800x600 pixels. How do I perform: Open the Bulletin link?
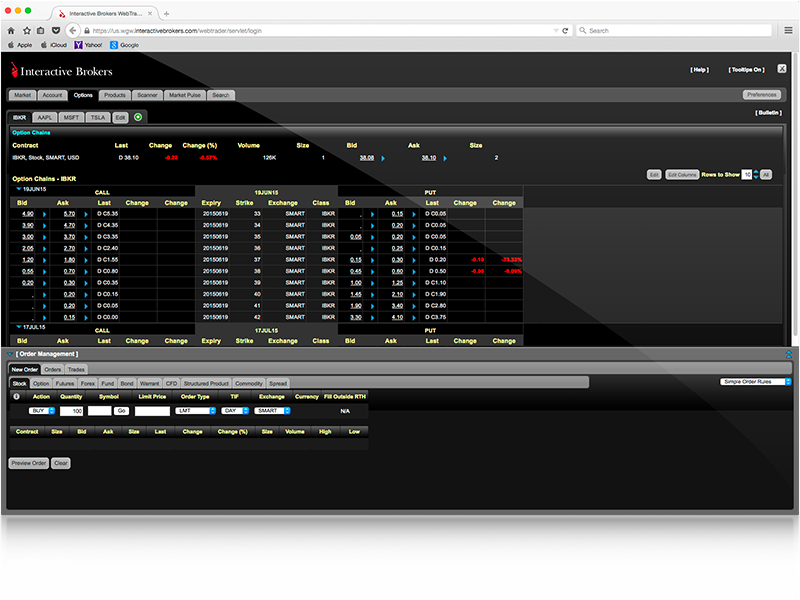(x=768, y=113)
